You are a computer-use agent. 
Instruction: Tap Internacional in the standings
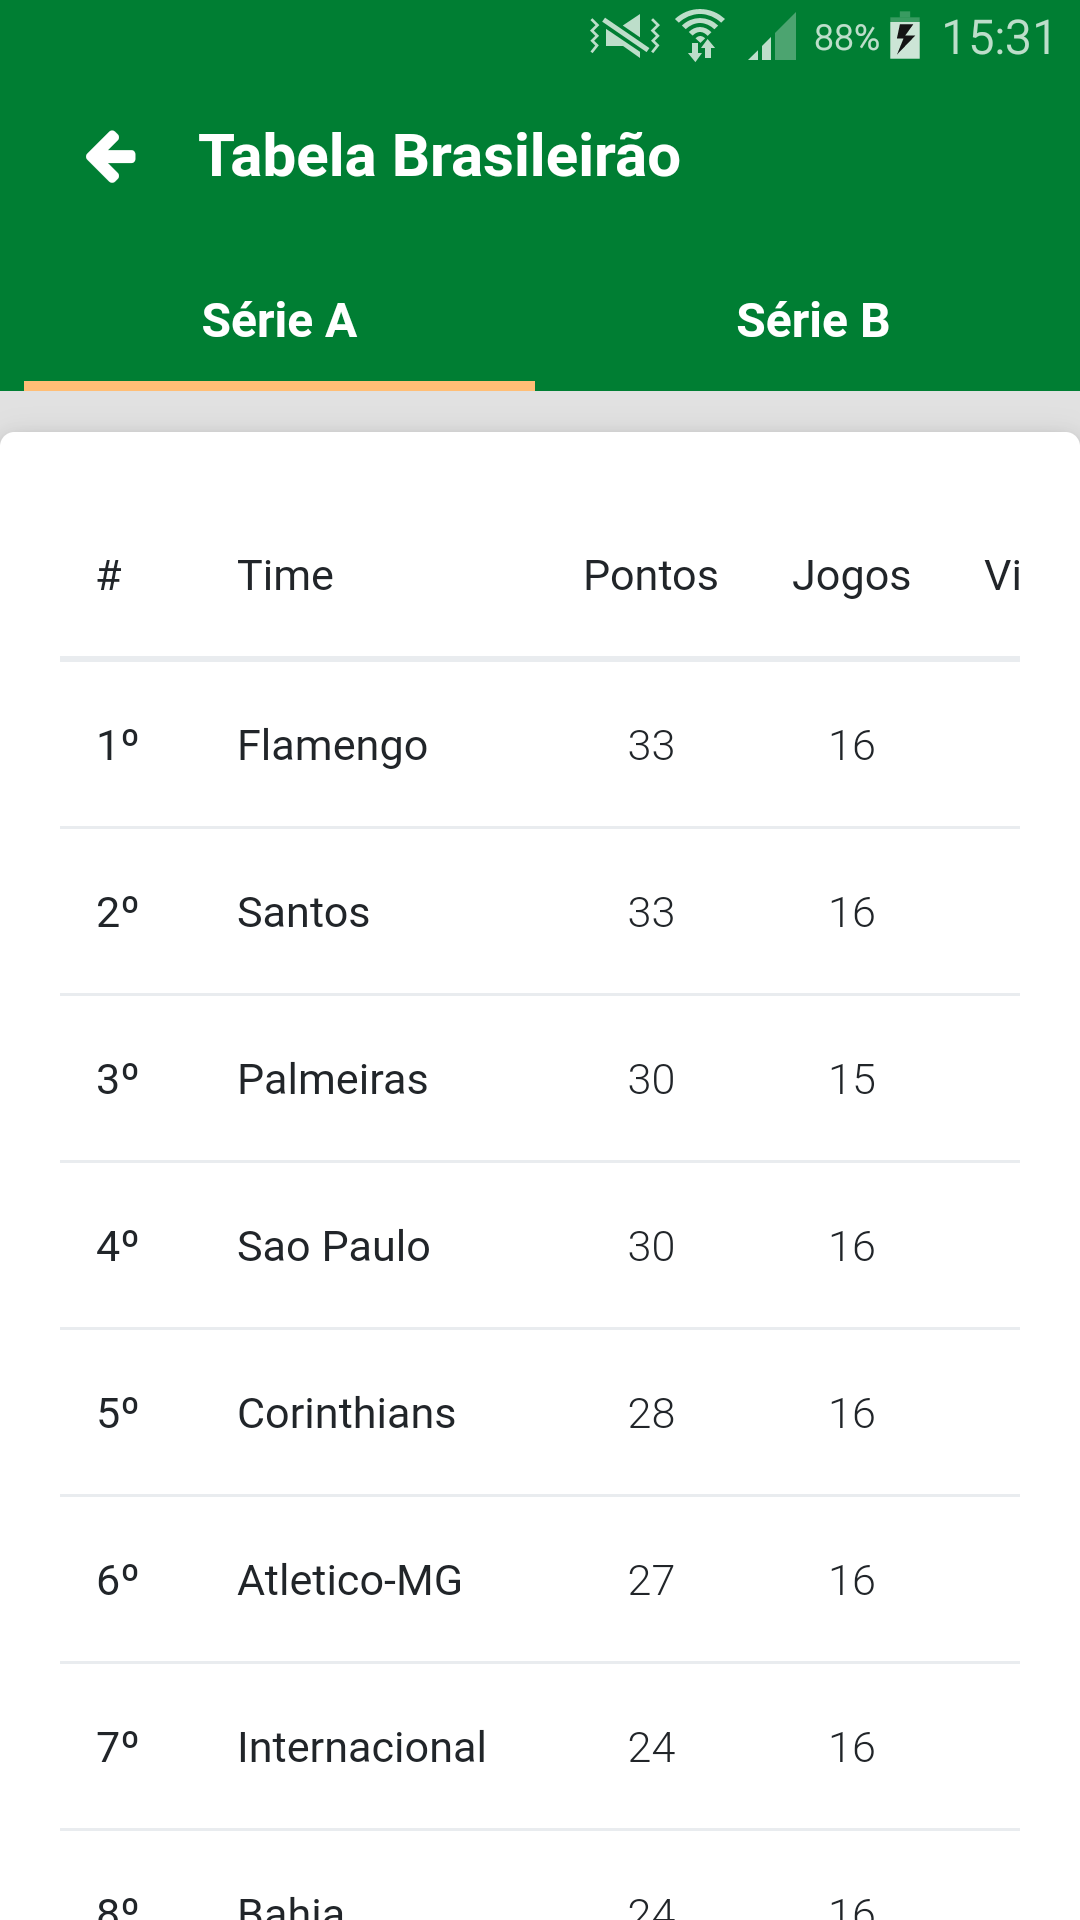point(361,1748)
